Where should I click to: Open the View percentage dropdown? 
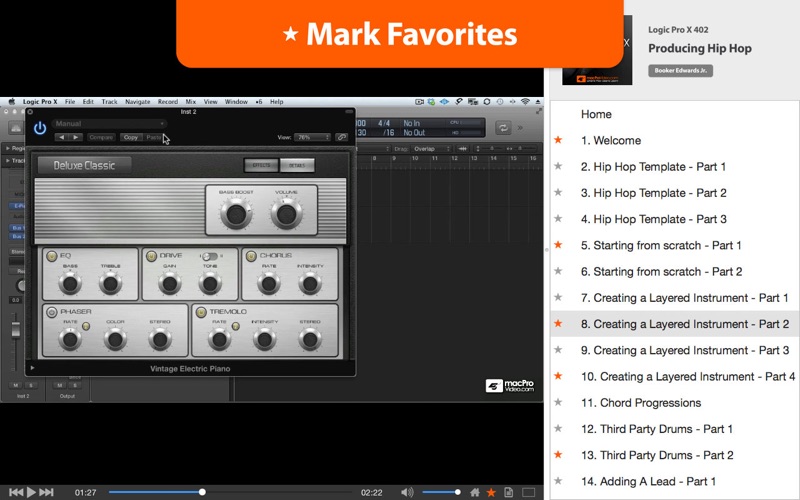pos(312,137)
